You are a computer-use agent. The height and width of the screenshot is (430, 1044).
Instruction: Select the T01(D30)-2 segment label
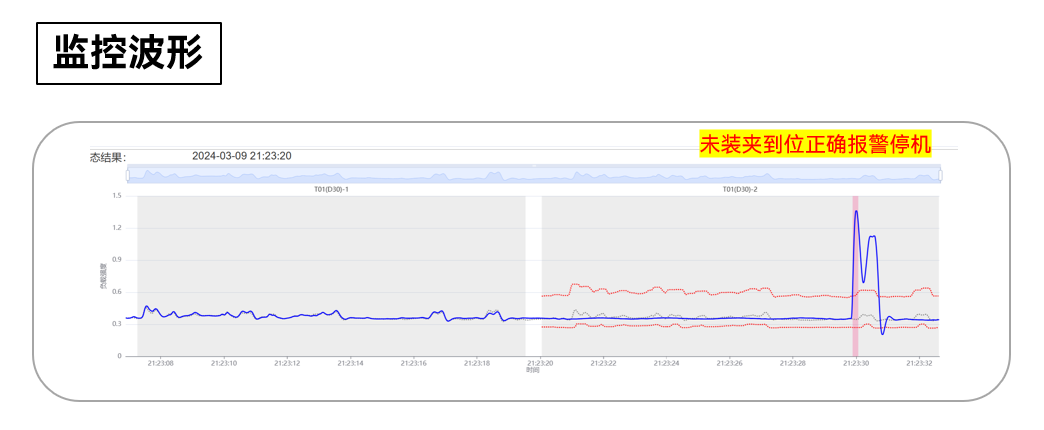click(x=740, y=190)
